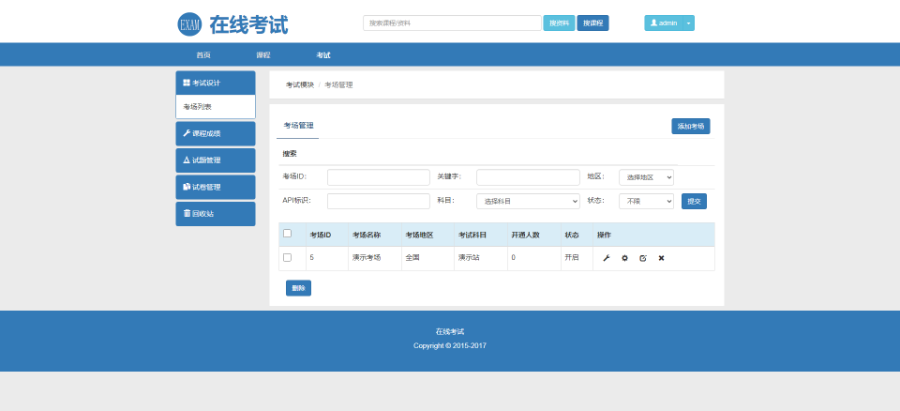The image size is (900, 411).
Task: Click the EXAM round logo icon
Action: [189, 24]
